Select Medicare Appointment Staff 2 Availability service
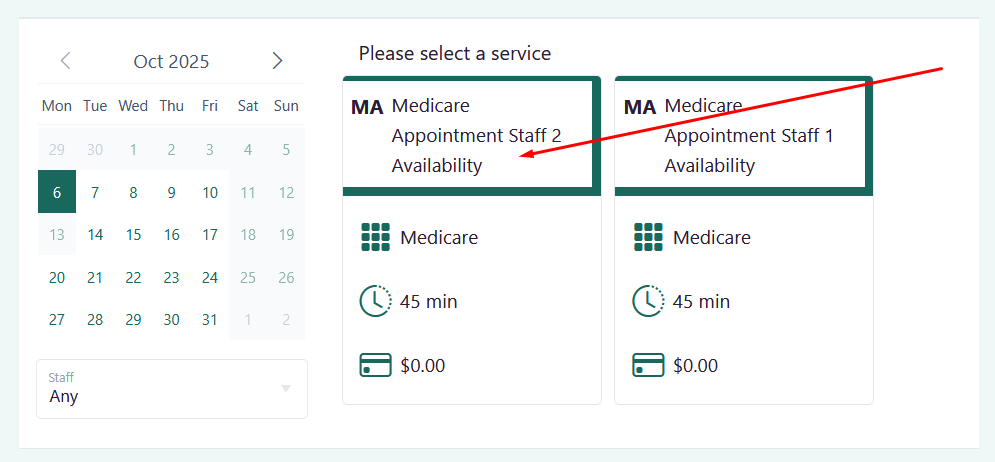This screenshot has height=462, width=995. (470, 136)
